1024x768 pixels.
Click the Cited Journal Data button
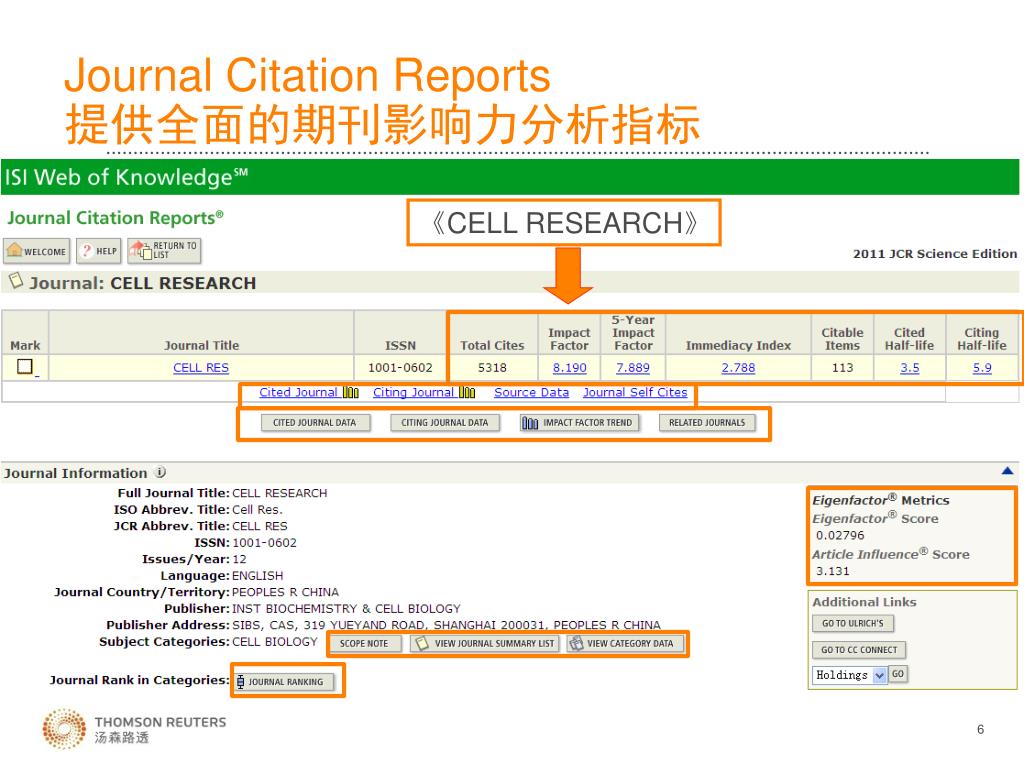[315, 423]
